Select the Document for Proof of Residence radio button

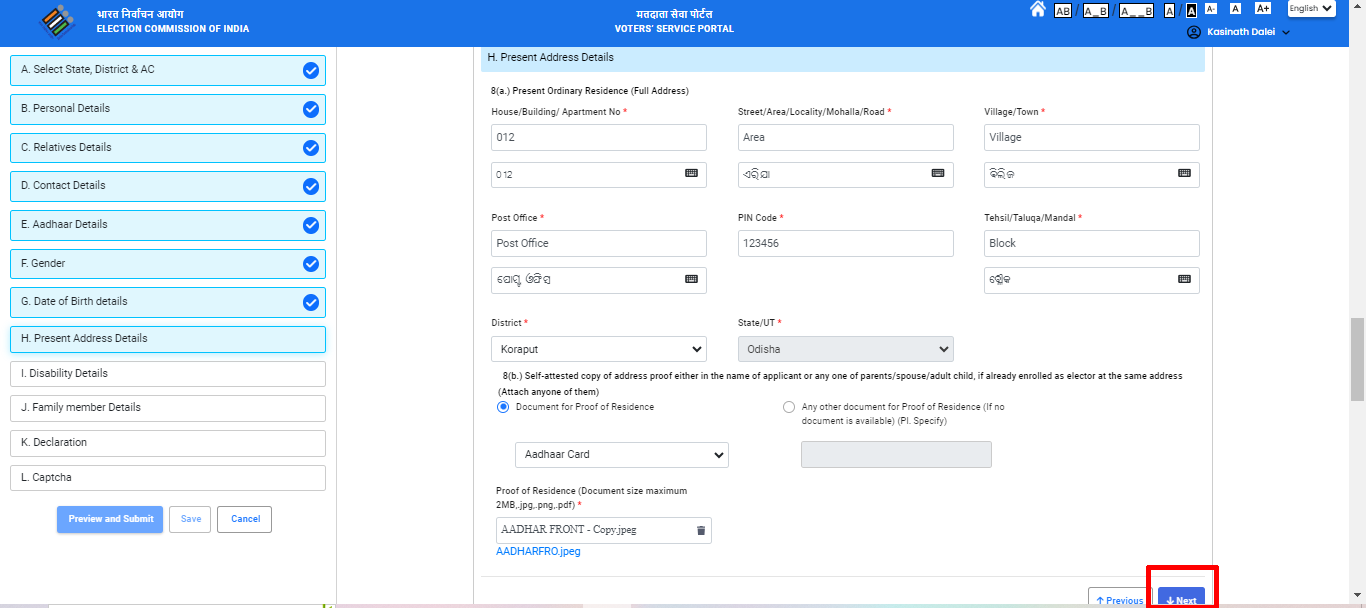pyautogui.click(x=503, y=407)
